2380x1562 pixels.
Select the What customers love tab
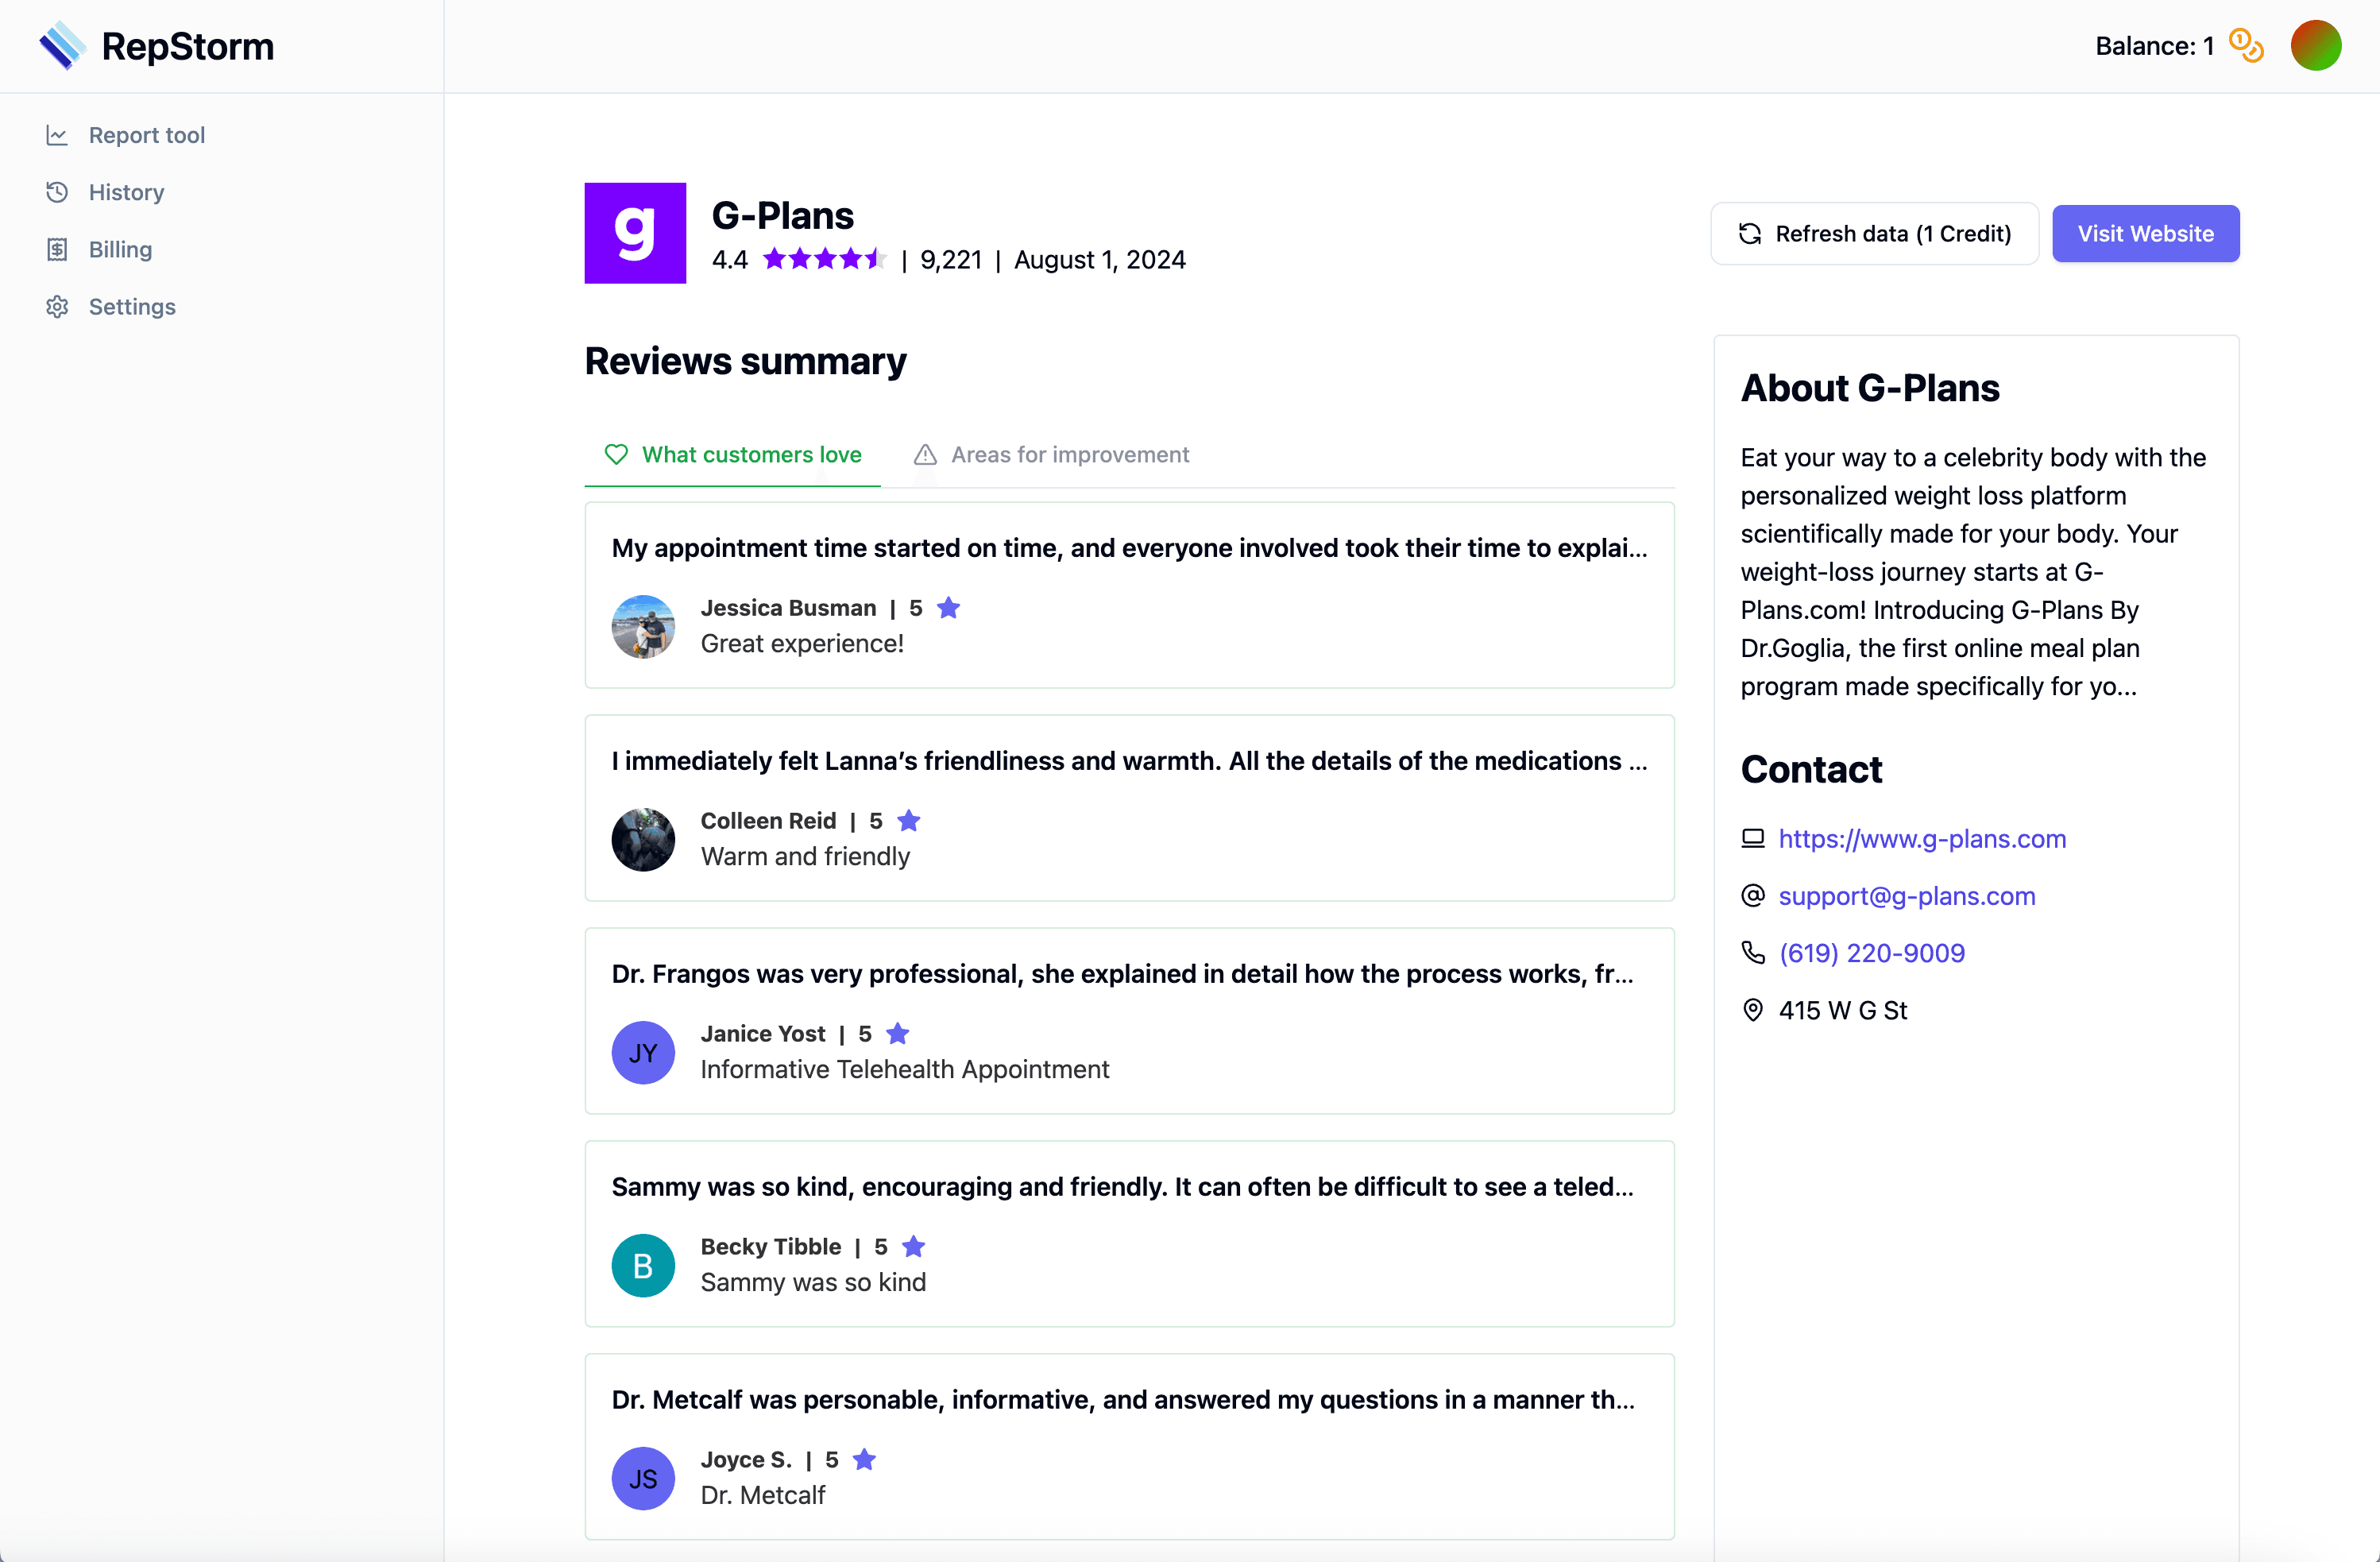click(732, 455)
